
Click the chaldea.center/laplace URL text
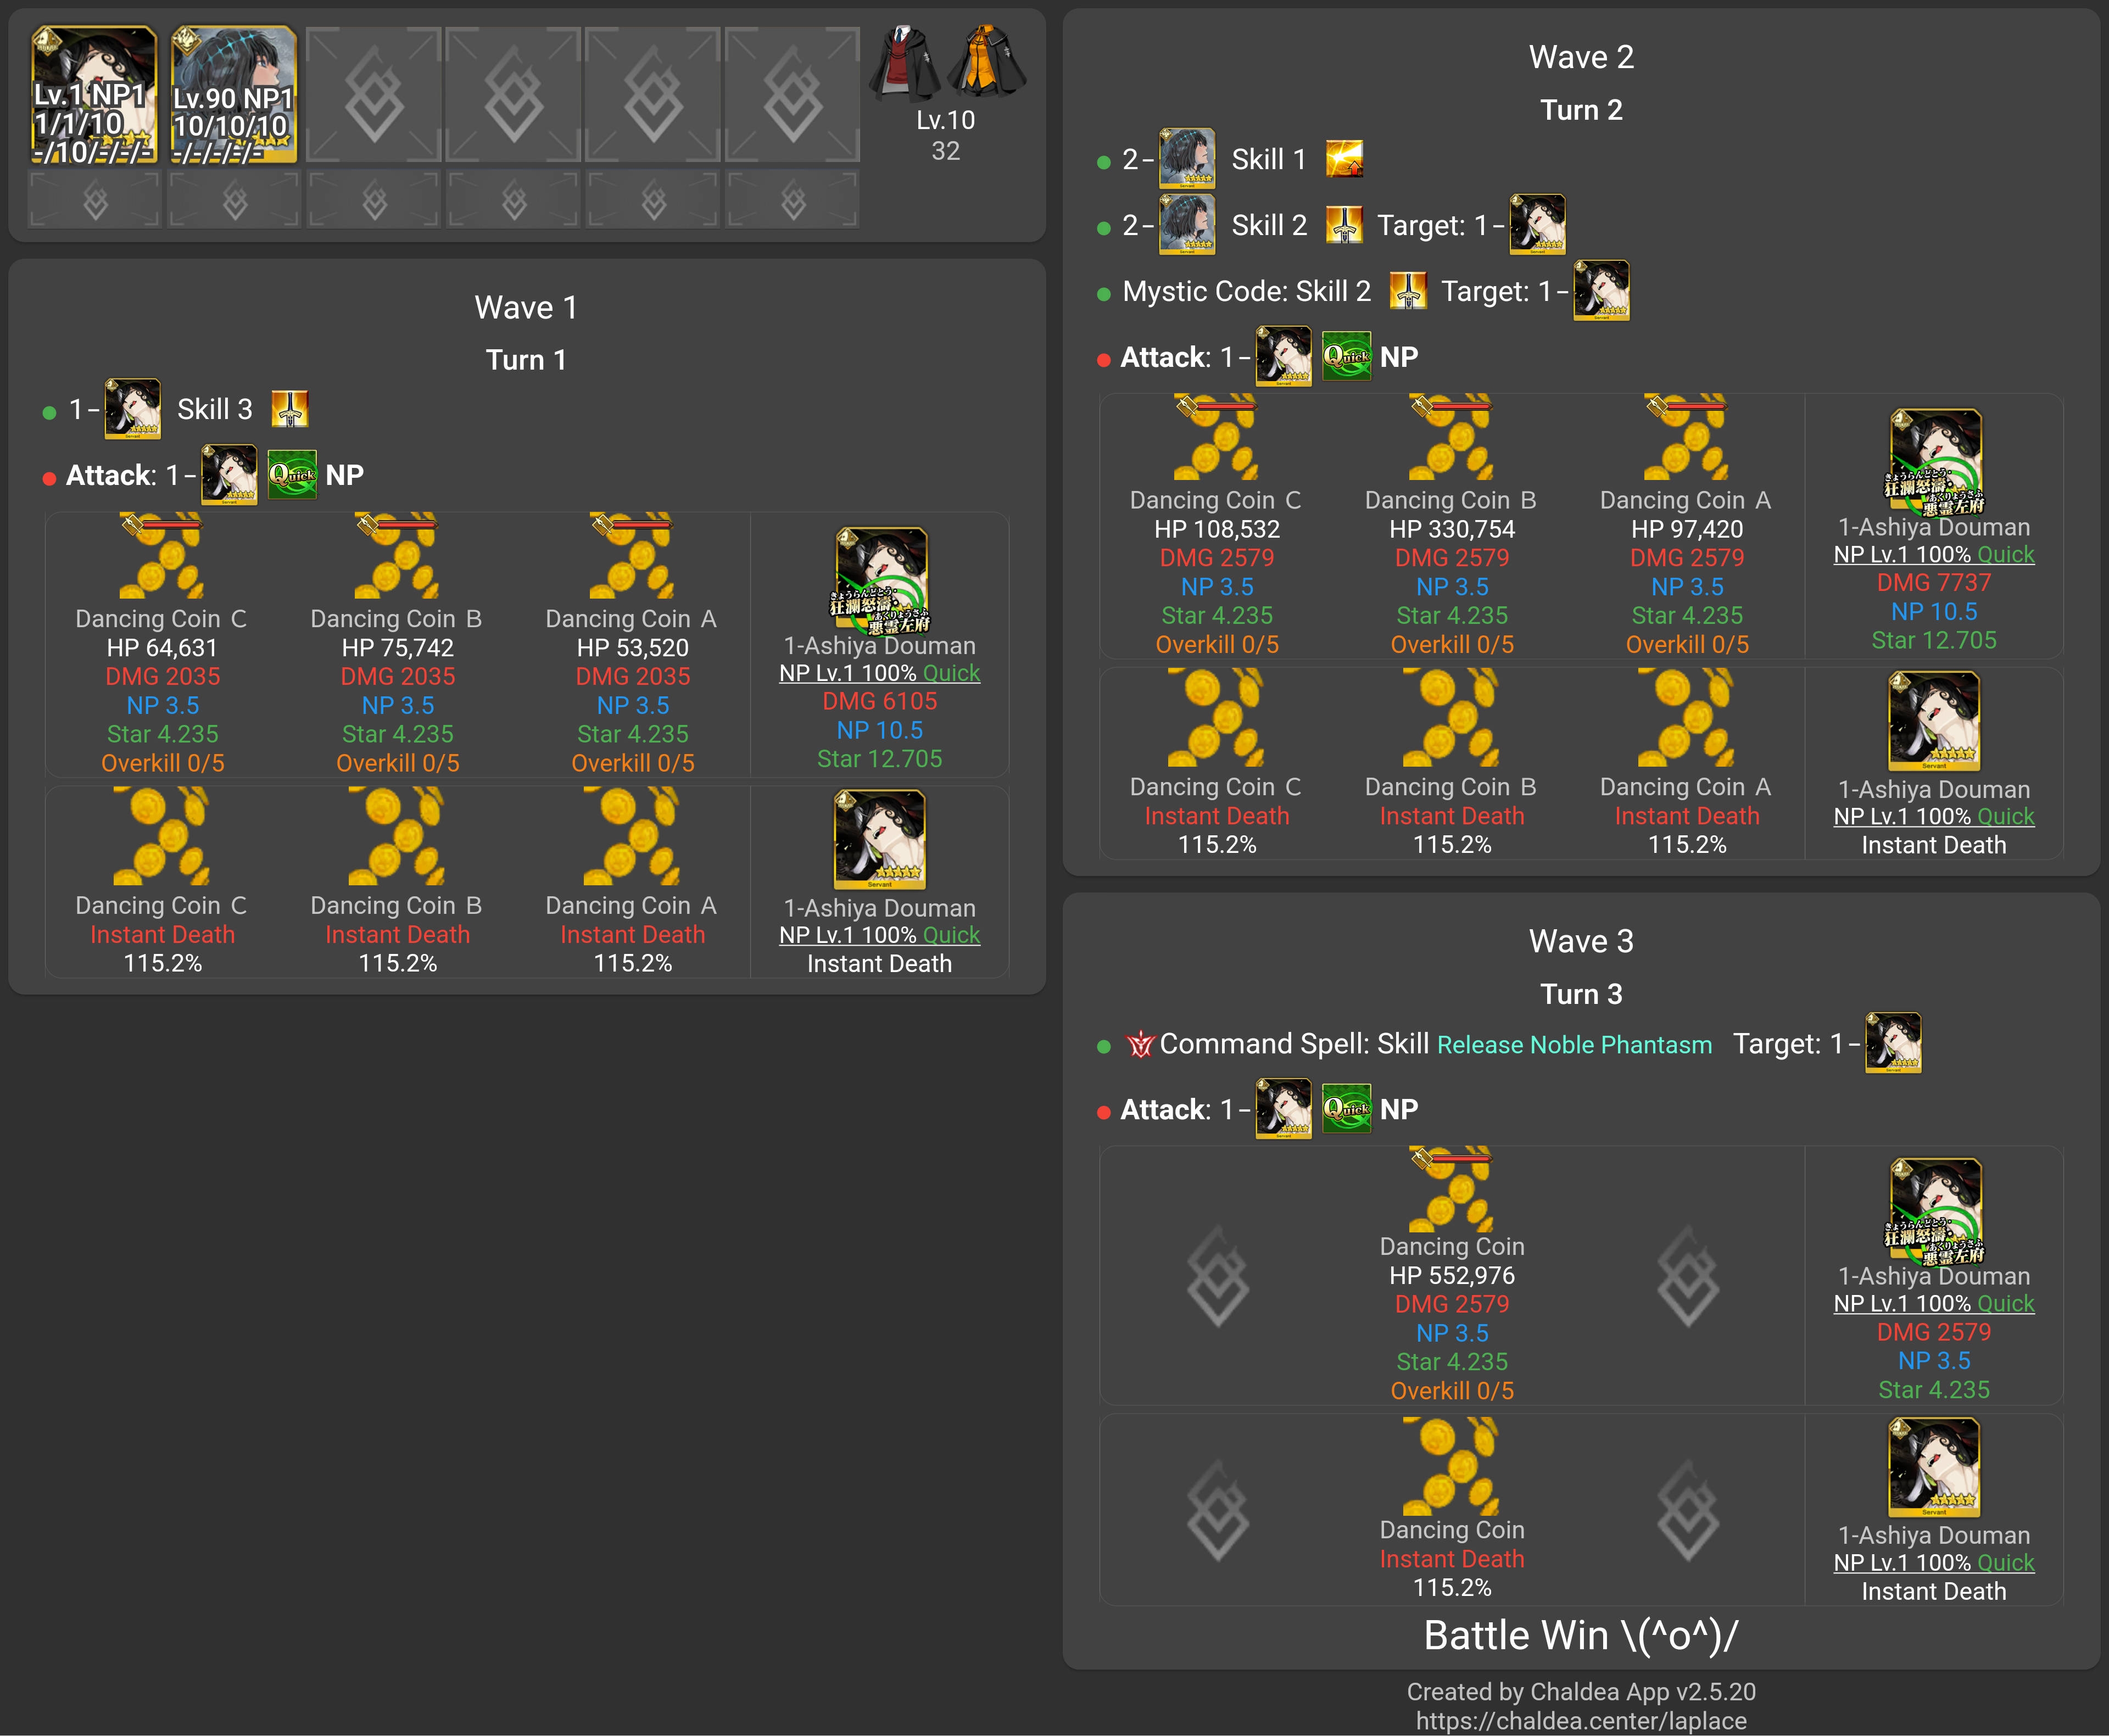(1581, 1720)
